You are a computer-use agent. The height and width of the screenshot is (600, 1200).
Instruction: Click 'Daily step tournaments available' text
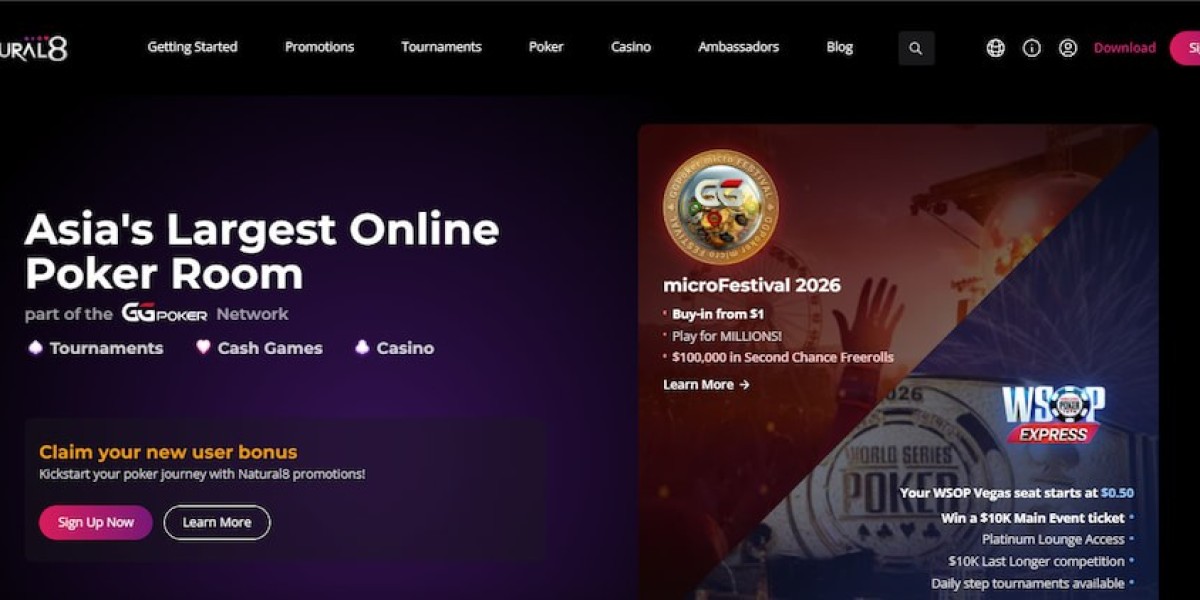click(x=1028, y=583)
